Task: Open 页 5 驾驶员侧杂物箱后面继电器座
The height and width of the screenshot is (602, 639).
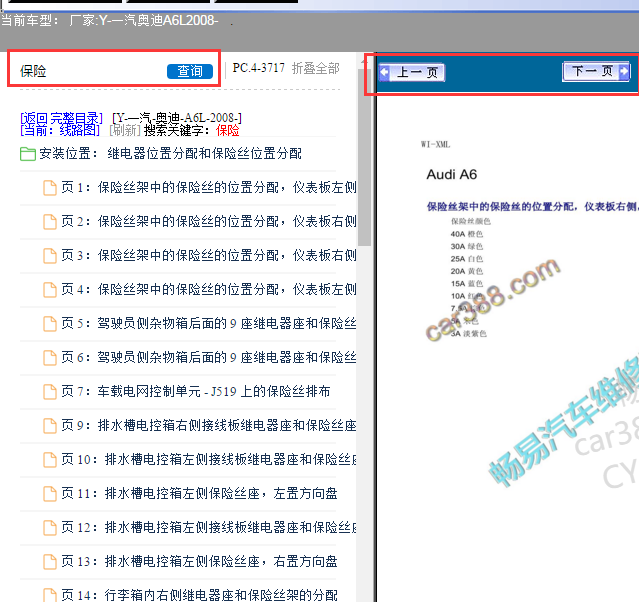Action: click(x=209, y=324)
